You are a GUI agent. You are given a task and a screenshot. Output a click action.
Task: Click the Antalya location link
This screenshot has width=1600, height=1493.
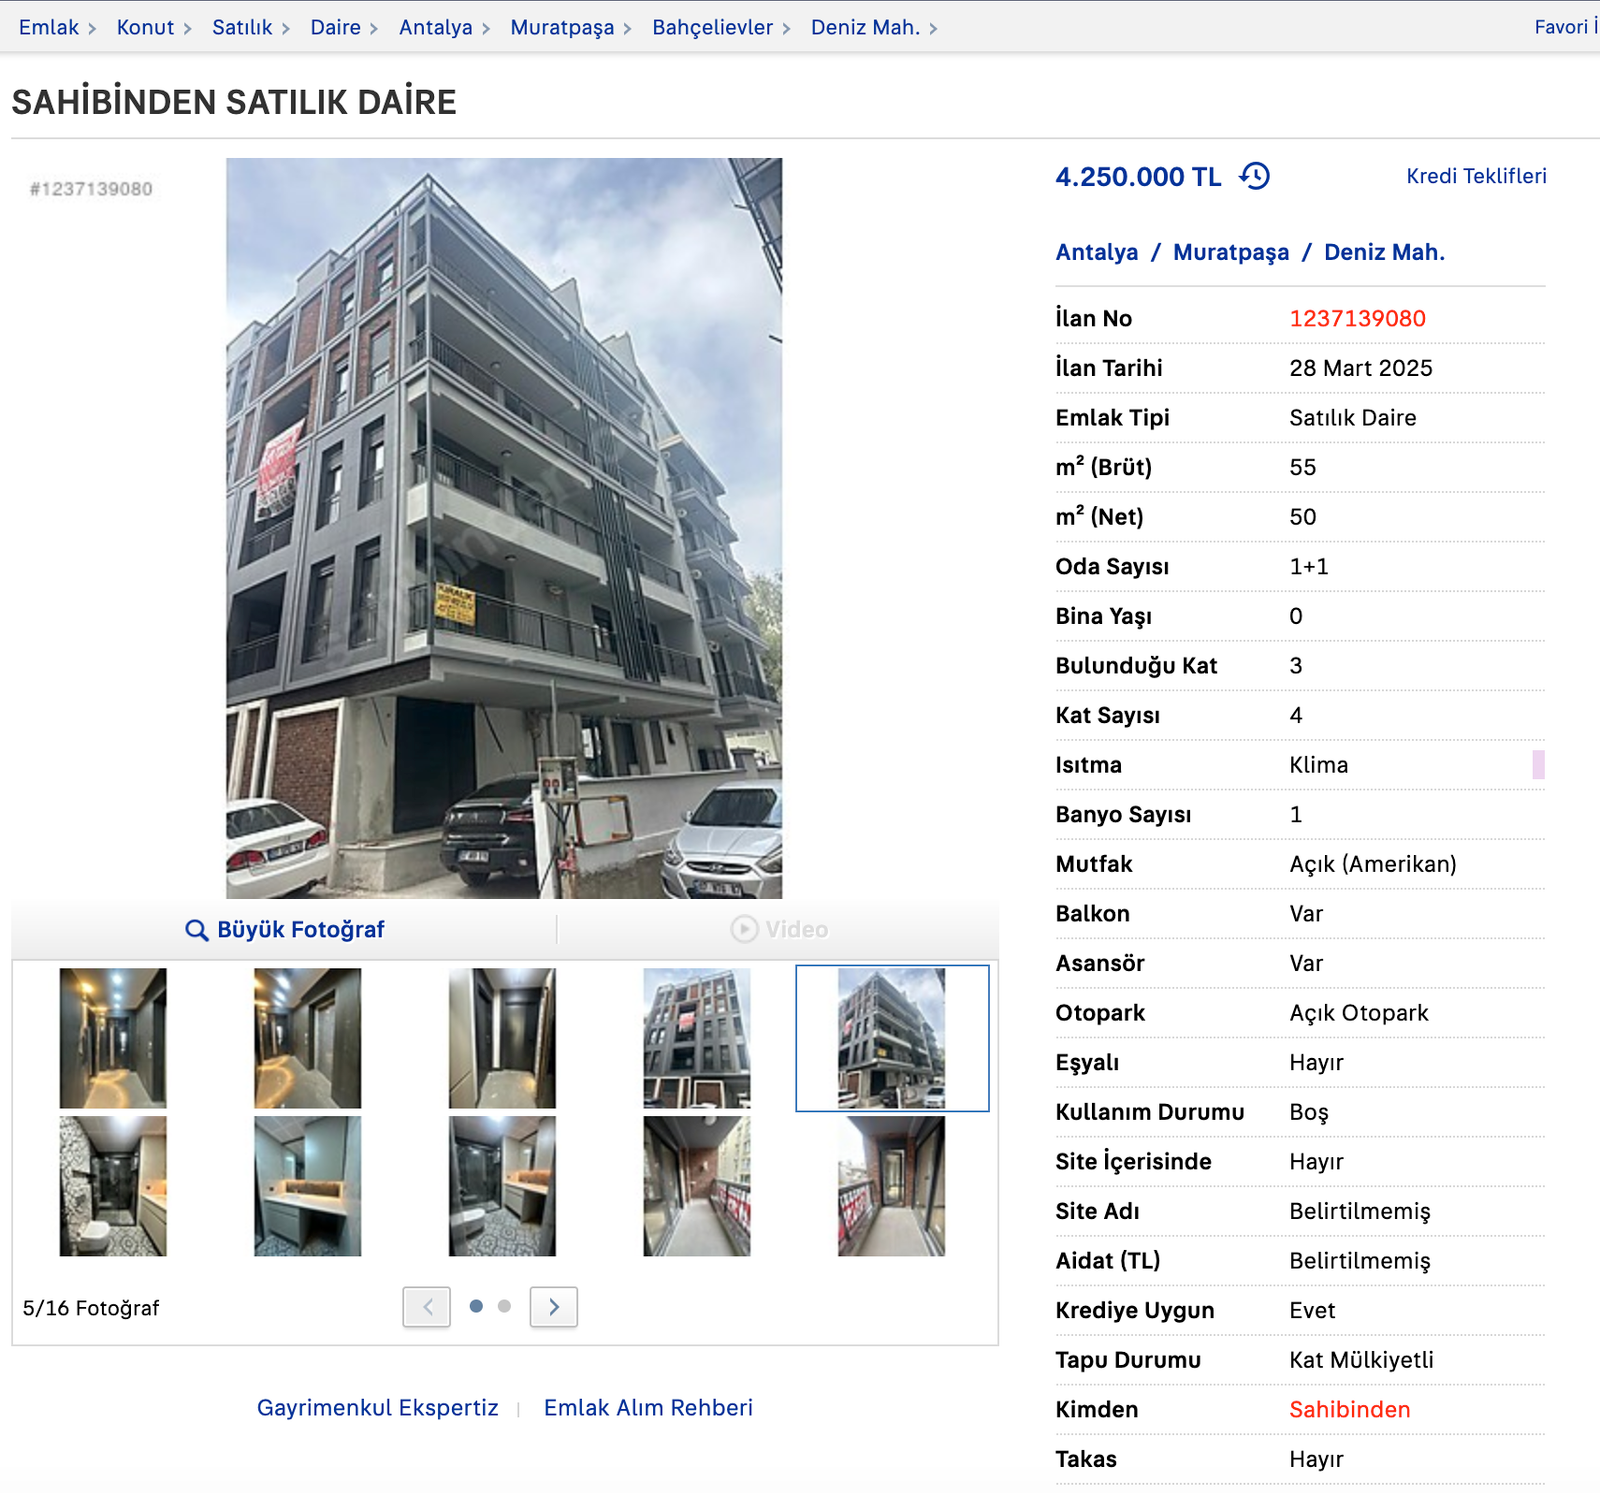(x=1097, y=252)
